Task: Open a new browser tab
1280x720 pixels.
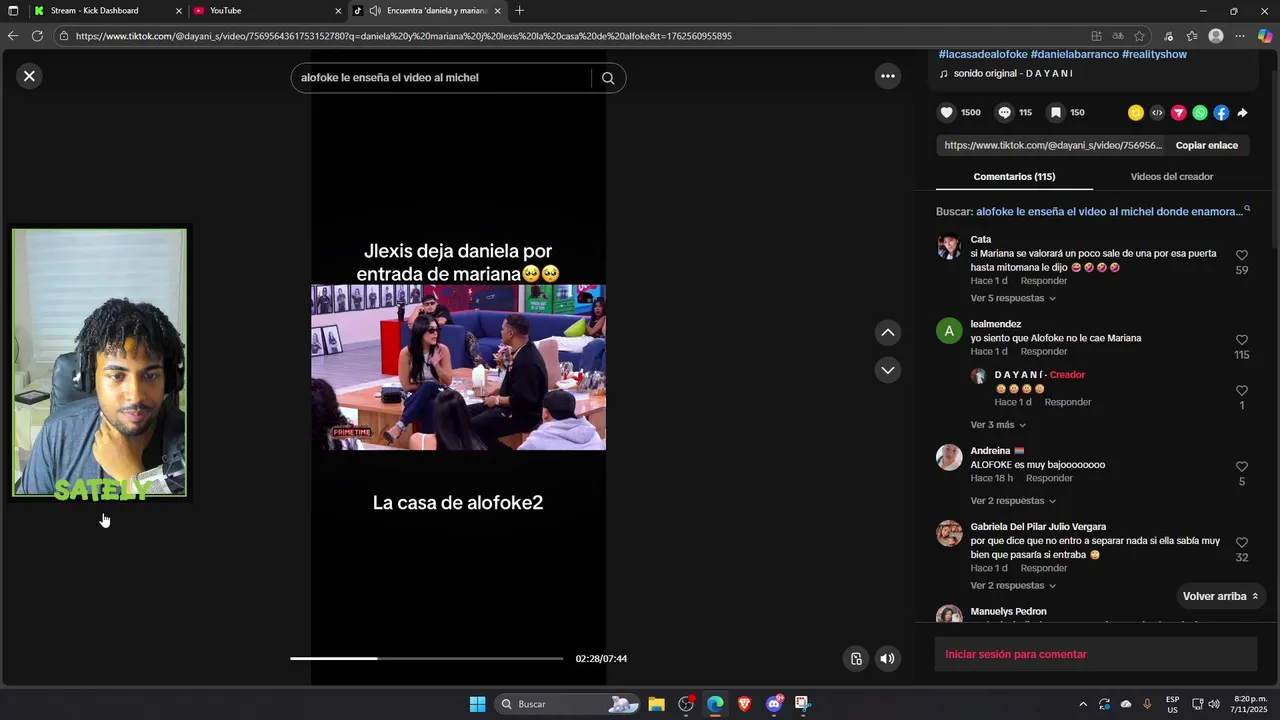Action: 519,11
